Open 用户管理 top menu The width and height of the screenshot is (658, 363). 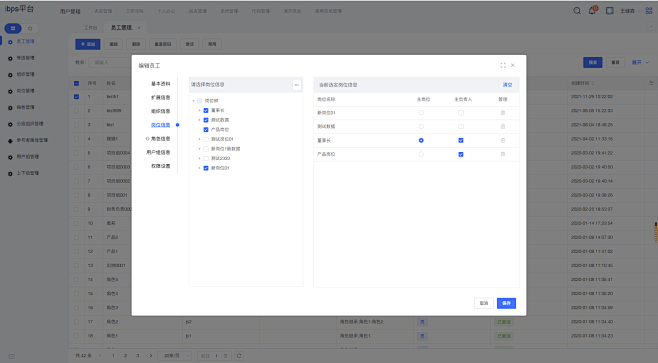coord(70,11)
